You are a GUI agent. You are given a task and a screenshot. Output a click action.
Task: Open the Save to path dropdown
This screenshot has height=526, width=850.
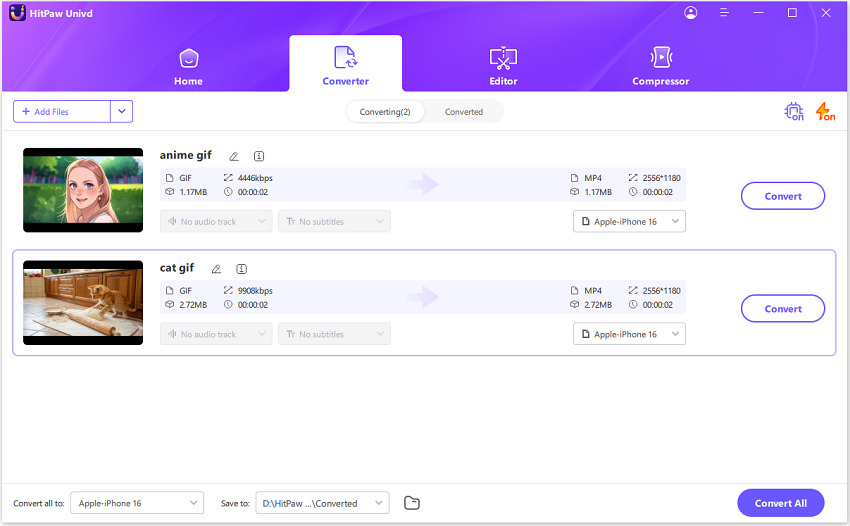323,503
